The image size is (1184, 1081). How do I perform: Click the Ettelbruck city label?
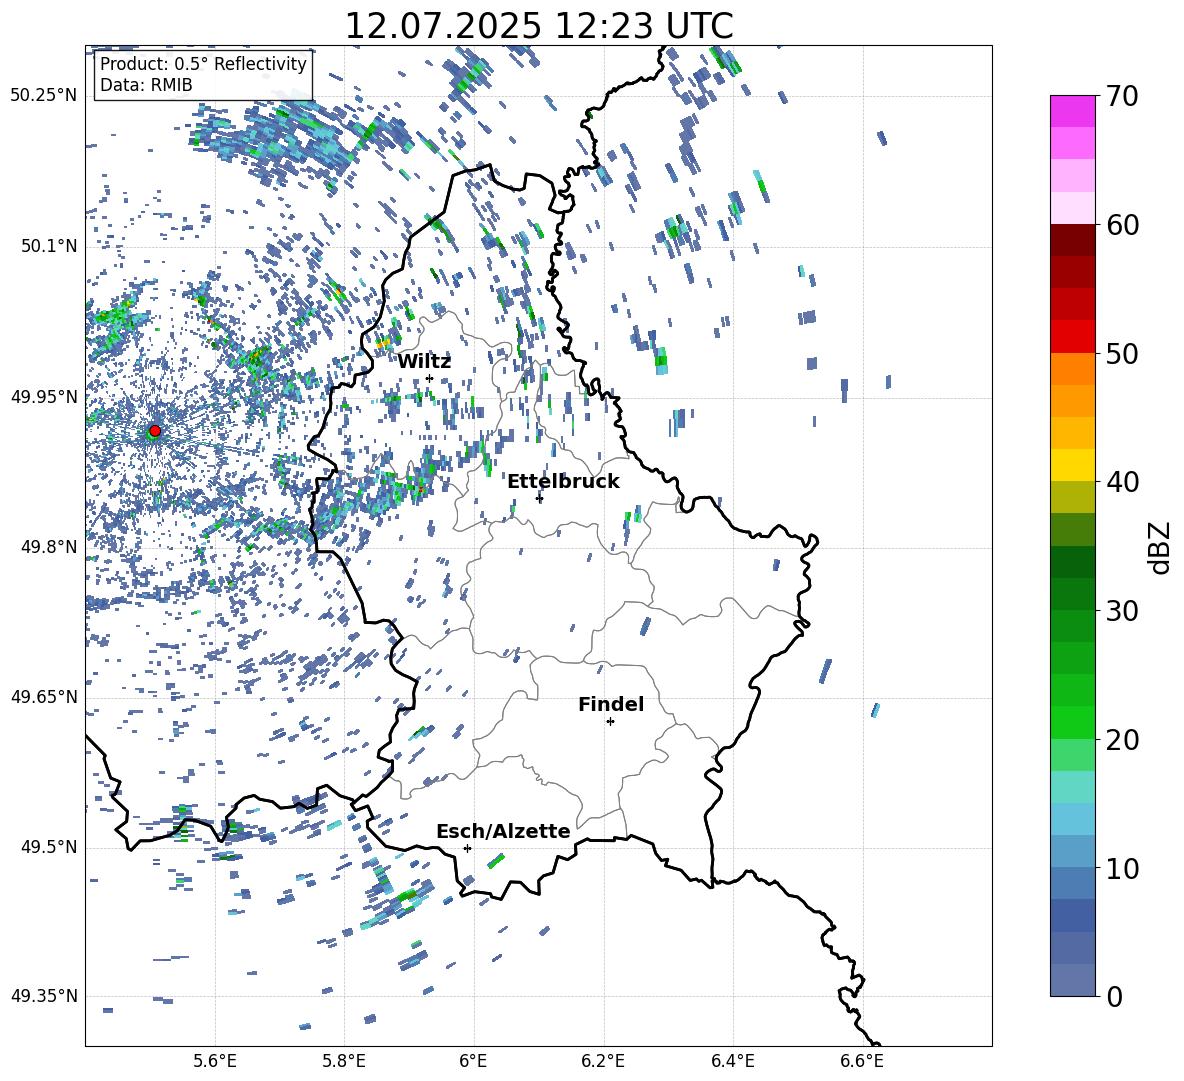[x=563, y=482]
